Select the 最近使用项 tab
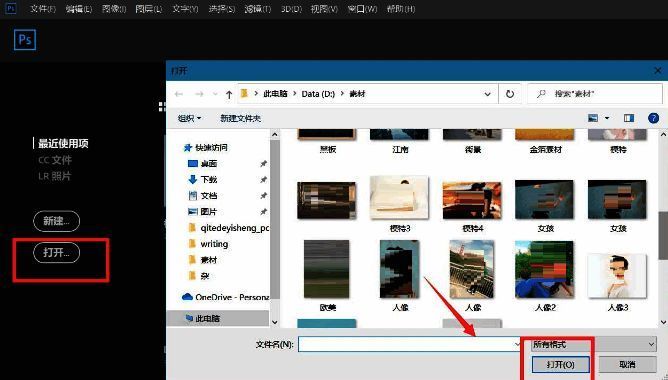This screenshot has height=380, width=668. point(63,144)
